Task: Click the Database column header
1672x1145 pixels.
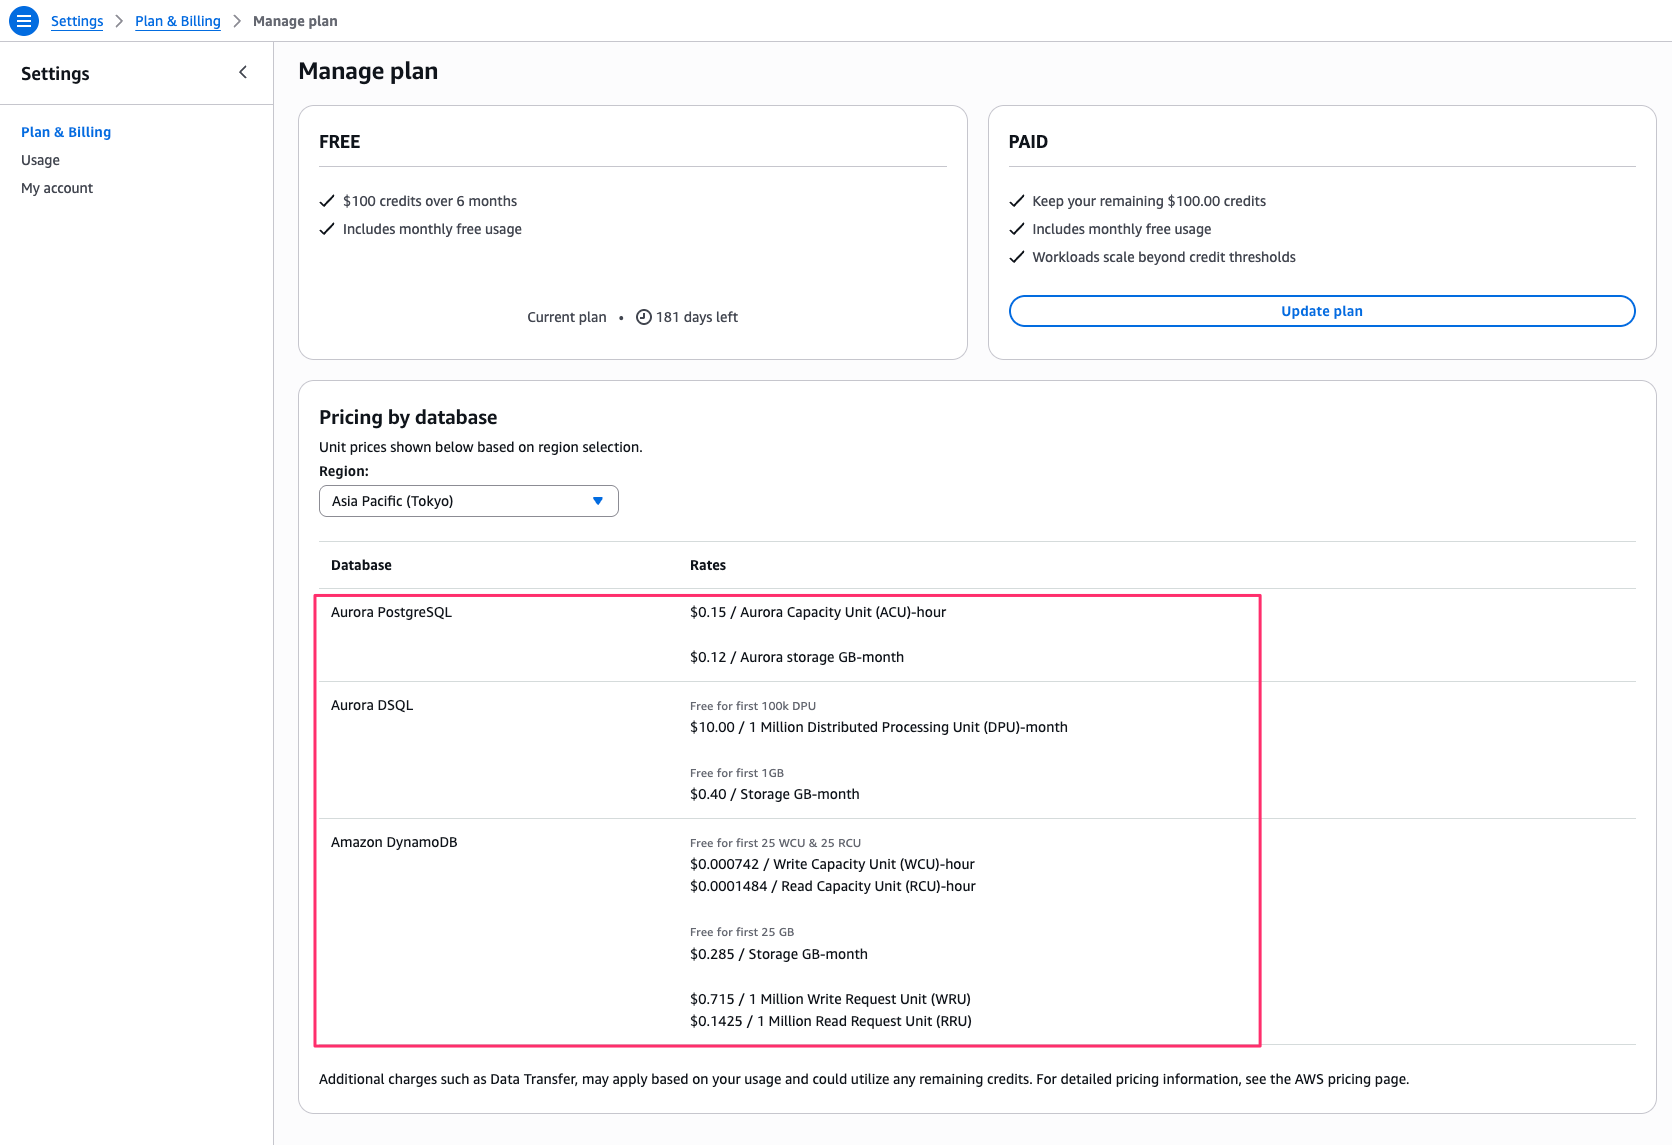Action: [x=361, y=565]
